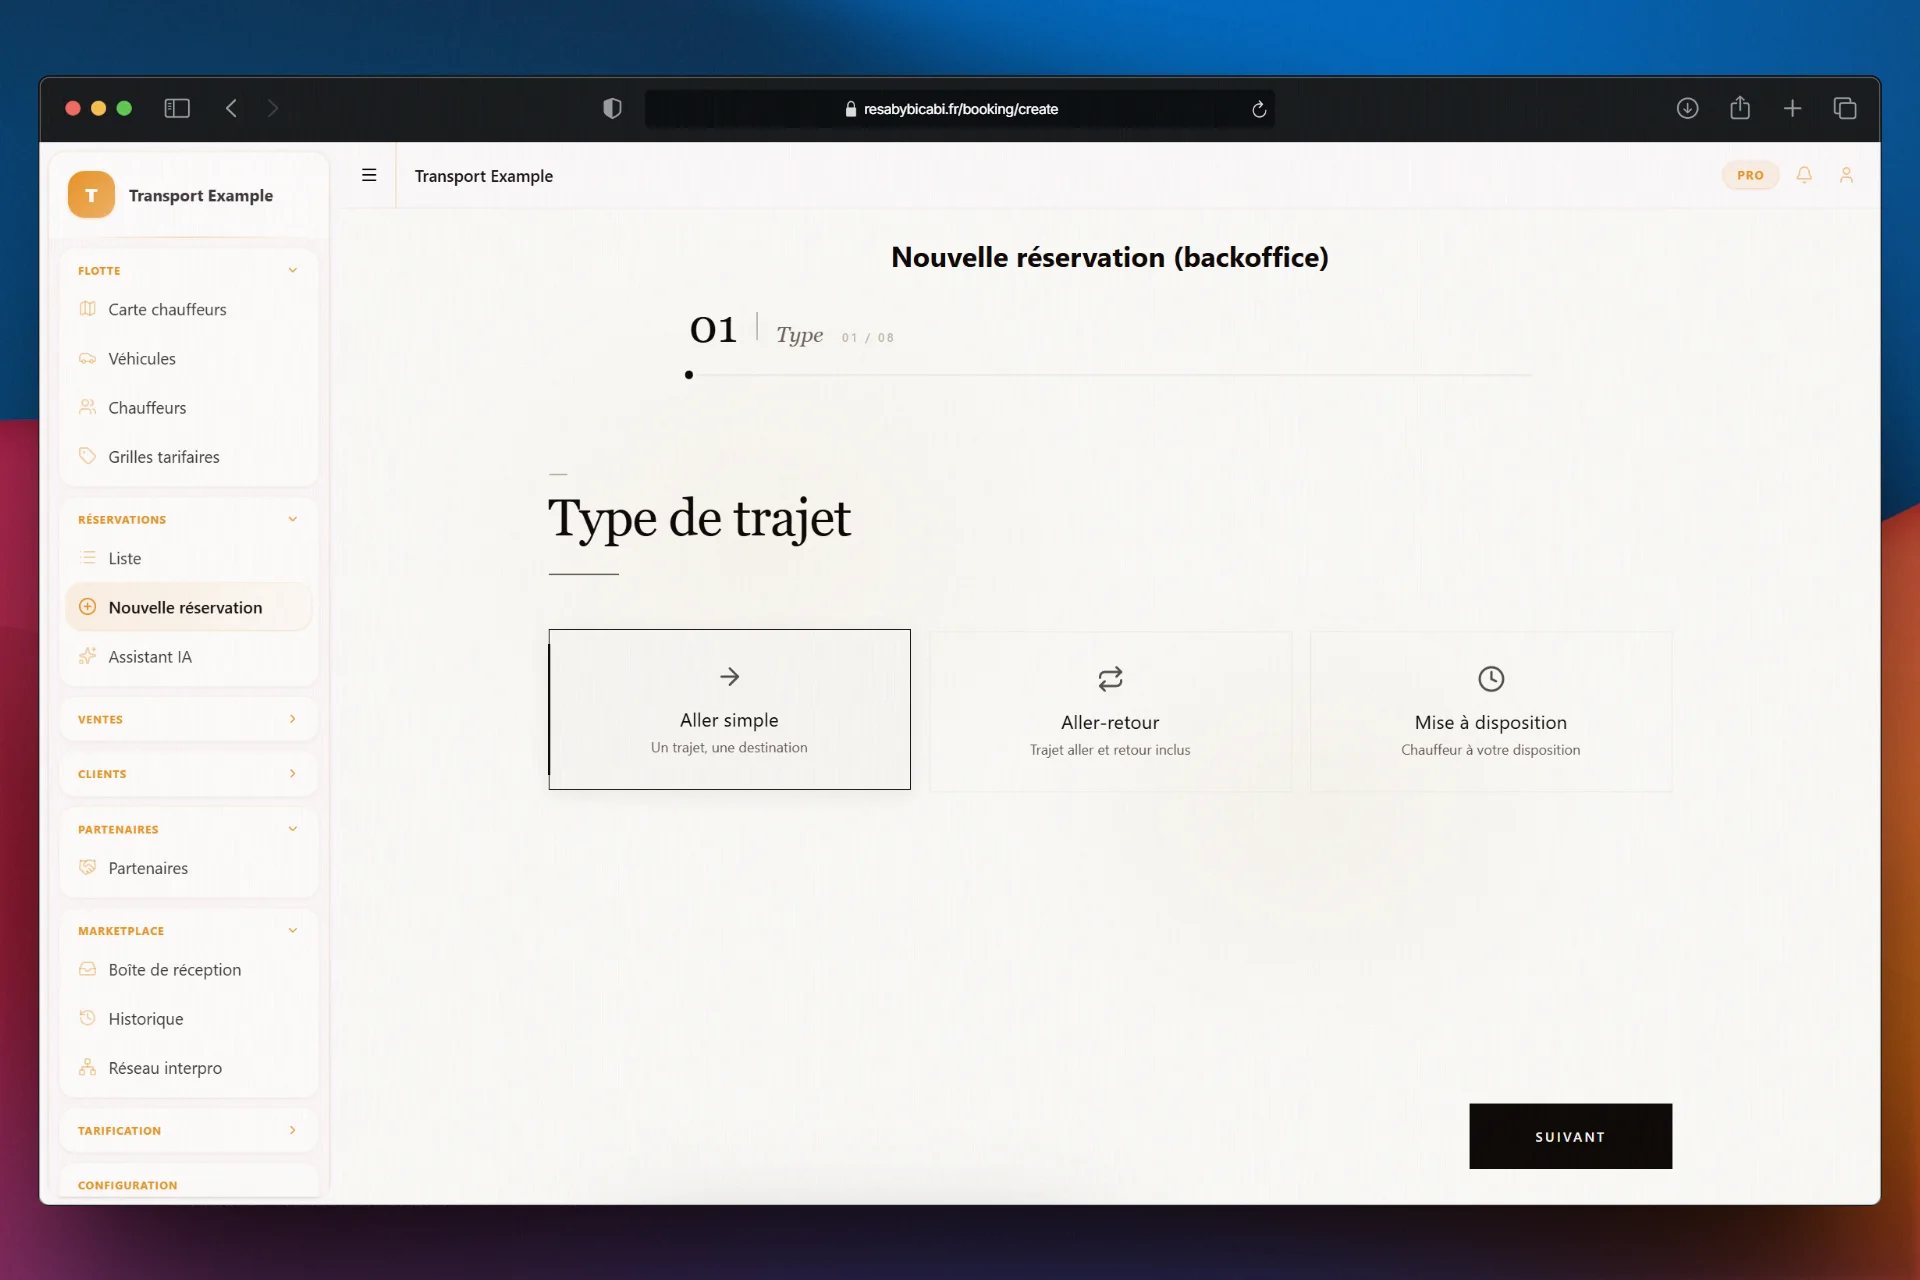Image resolution: width=1920 pixels, height=1280 pixels.
Task: Click the Nouvelle réservation plus-circle icon
Action: click(x=88, y=607)
